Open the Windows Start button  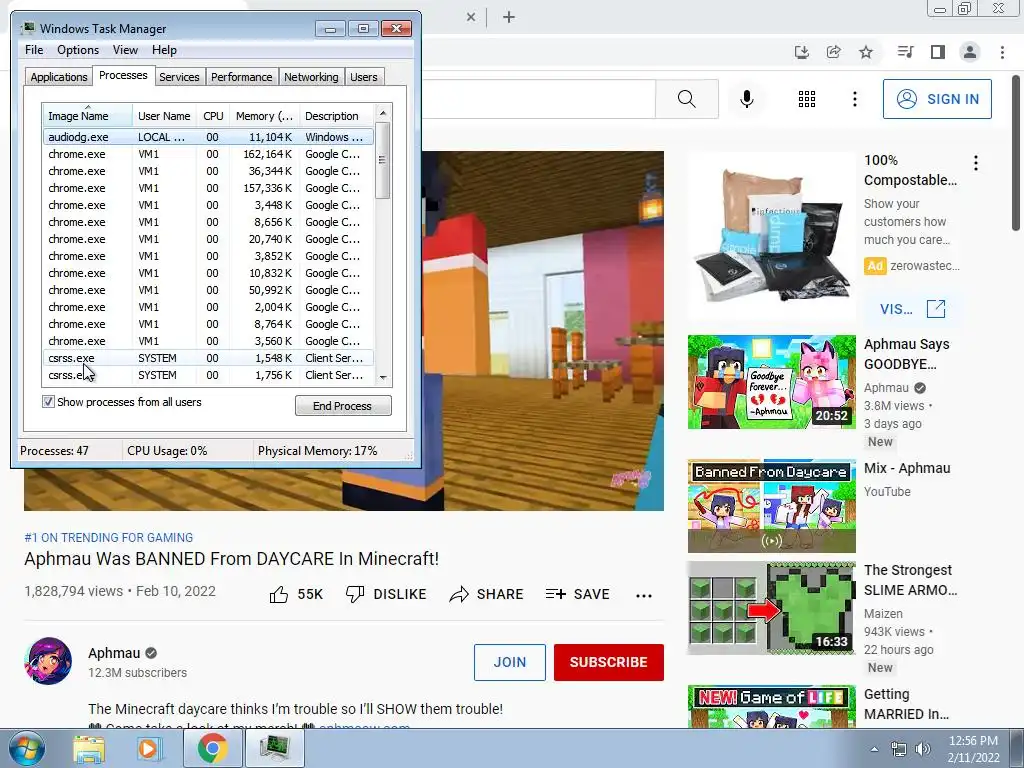27,748
